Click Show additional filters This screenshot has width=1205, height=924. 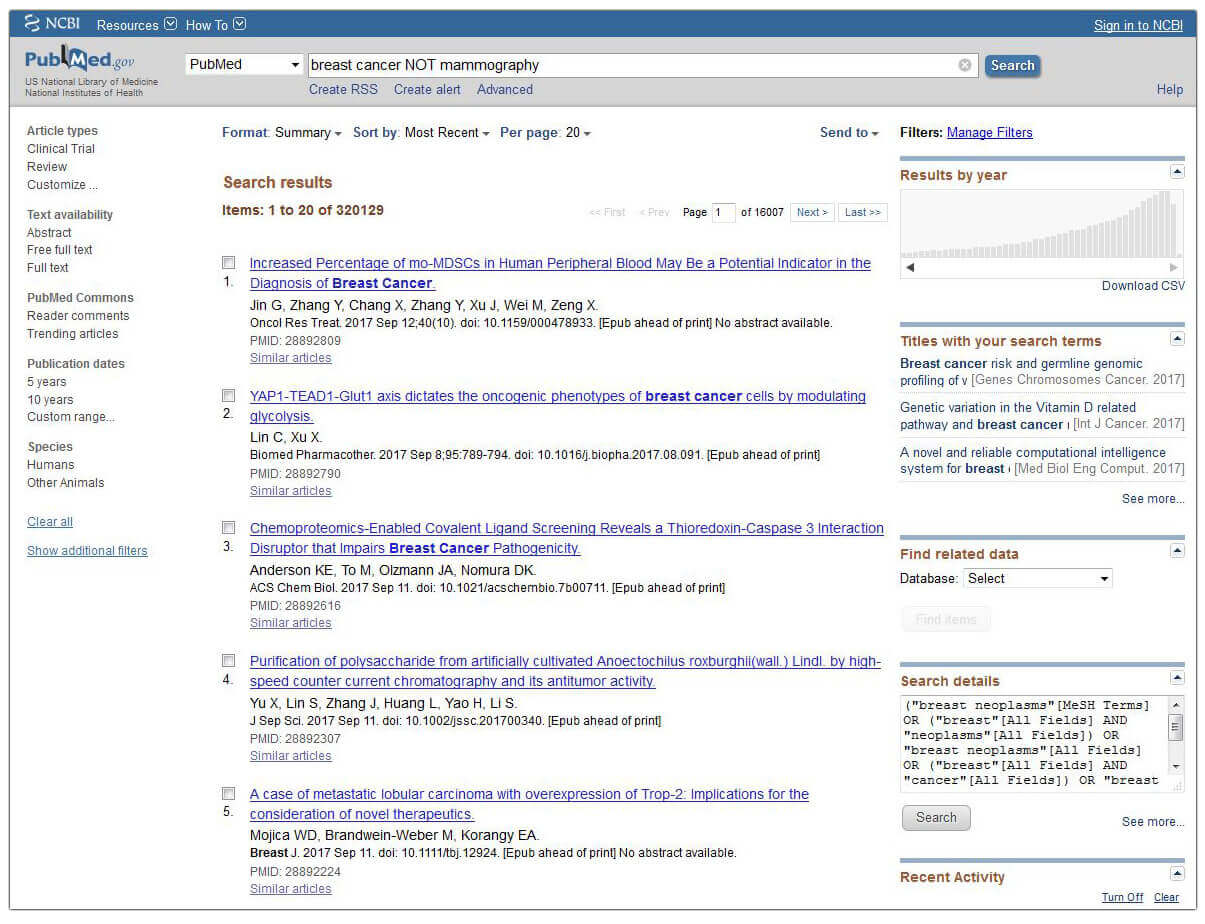(x=87, y=551)
